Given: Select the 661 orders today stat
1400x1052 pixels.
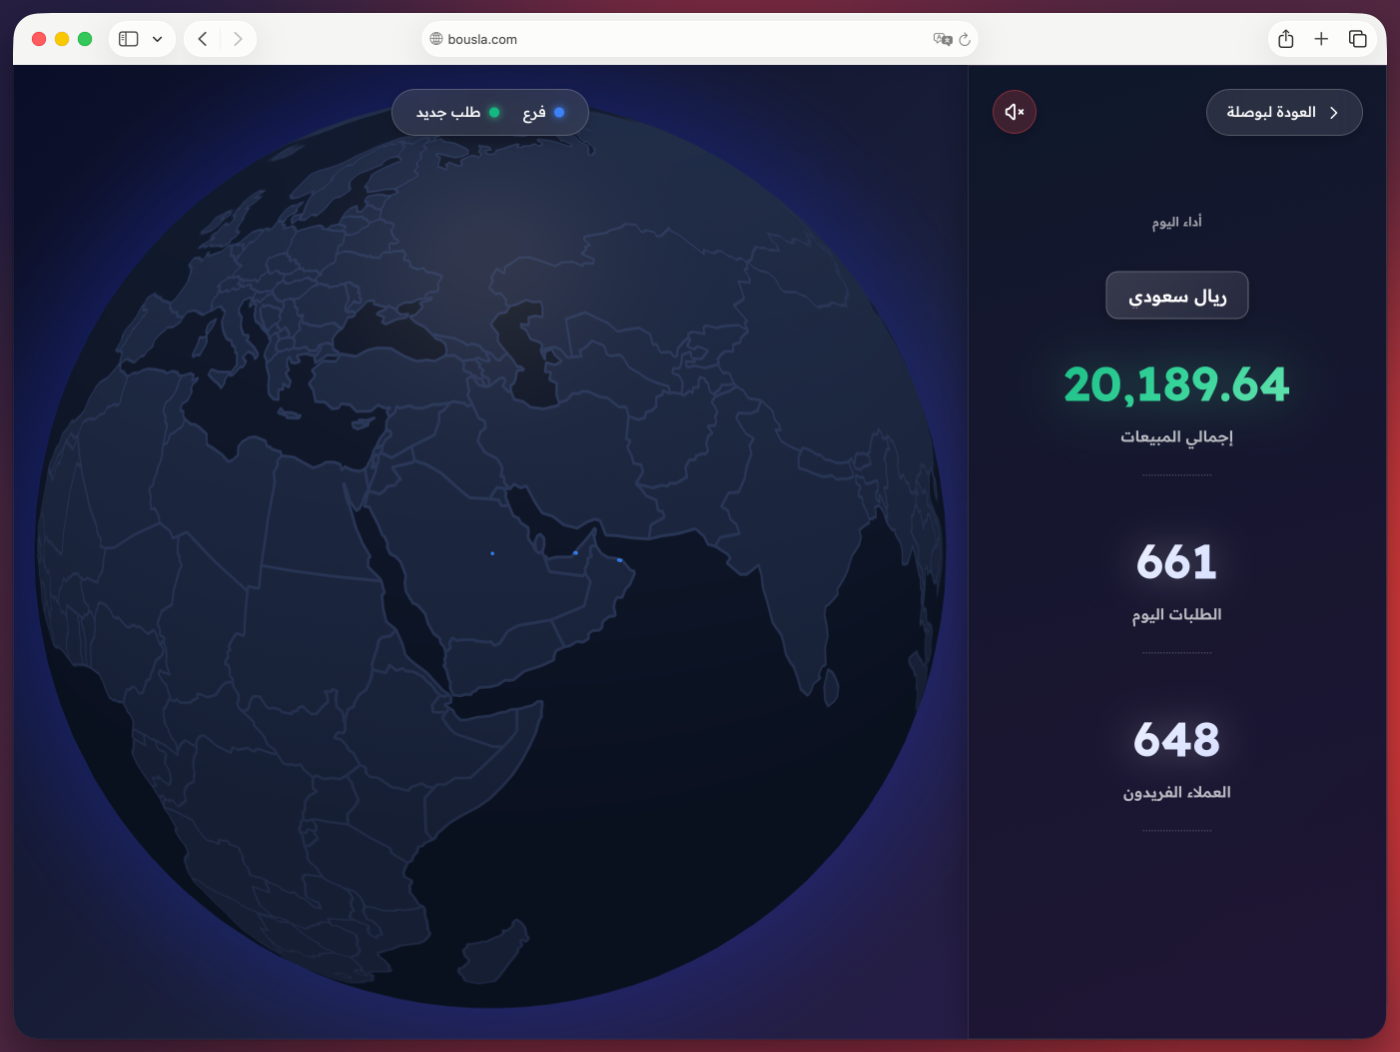Looking at the screenshot, I should pyautogui.click(x=1176, y=562).
